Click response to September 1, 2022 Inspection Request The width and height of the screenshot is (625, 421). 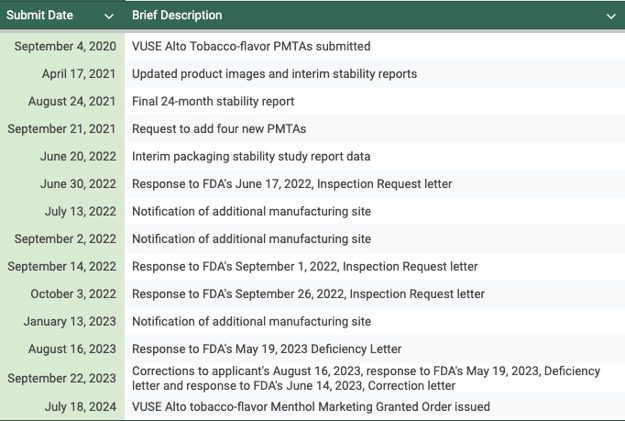pos(305,266)
